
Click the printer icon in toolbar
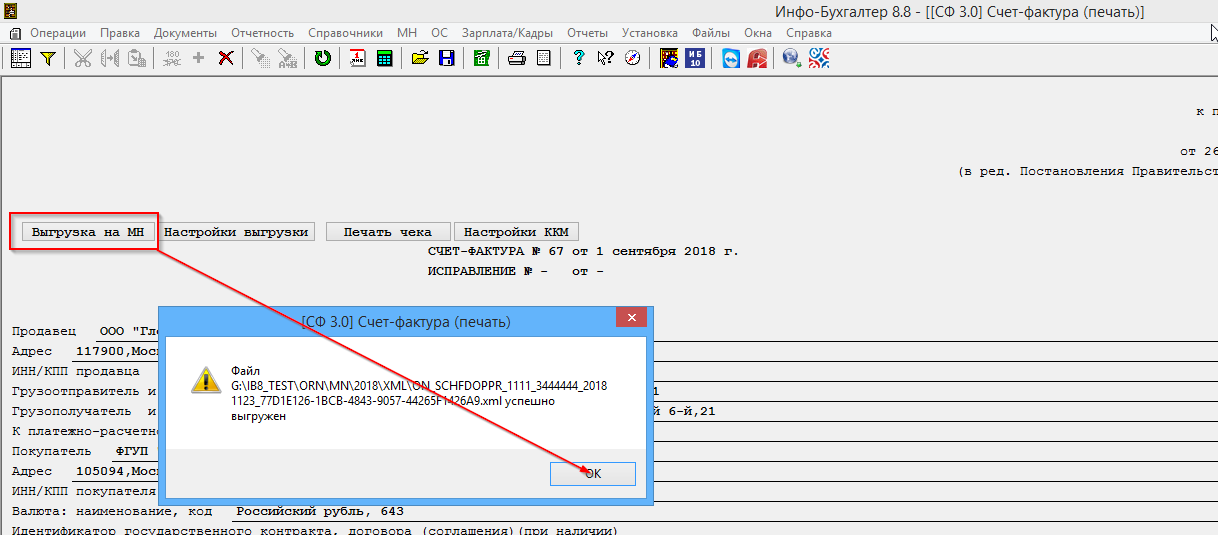click(x=516, y=58)
